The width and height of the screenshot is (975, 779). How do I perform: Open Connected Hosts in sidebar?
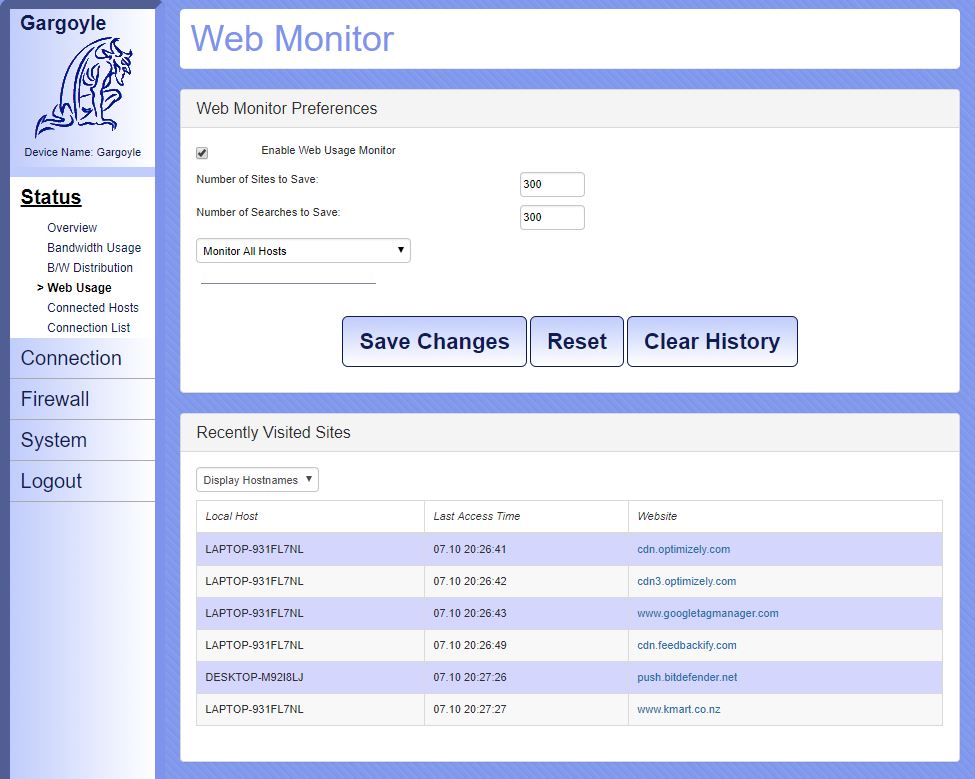pyautogui.click(x=93, y=308)
